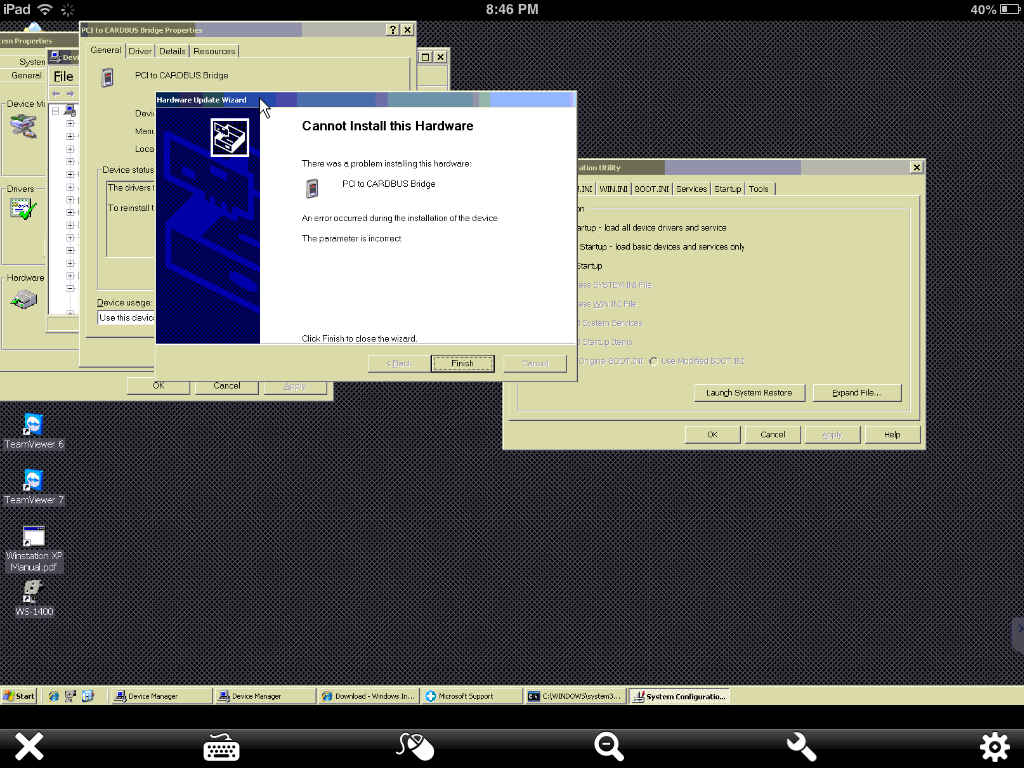The width and height of the screenshot is (1024, 768).
Task: Open the on-screen keyboard icon
Action: (x=219, y=745)
